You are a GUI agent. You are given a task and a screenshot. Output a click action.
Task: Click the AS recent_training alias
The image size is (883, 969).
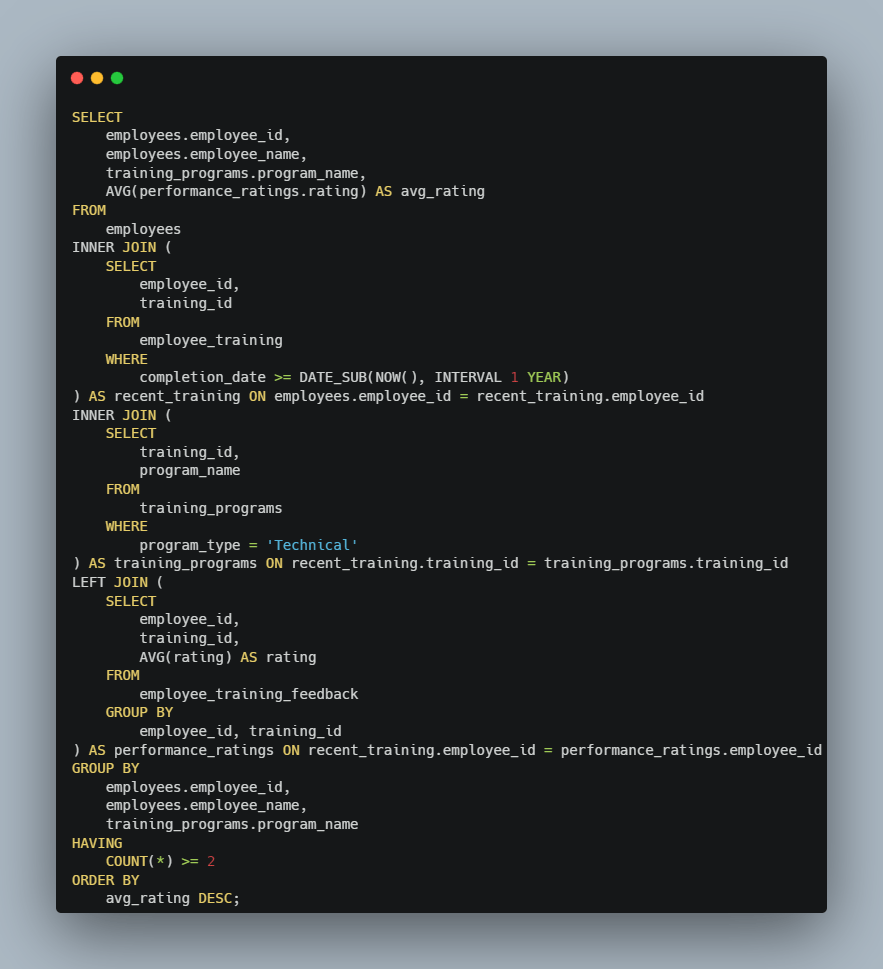pos(160,396)
